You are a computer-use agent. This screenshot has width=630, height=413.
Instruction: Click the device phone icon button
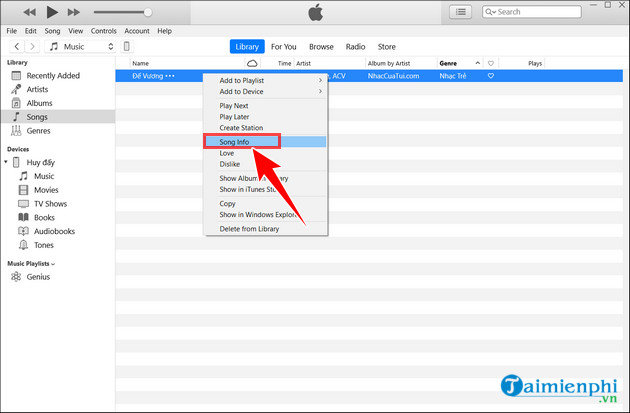(127, 47)
